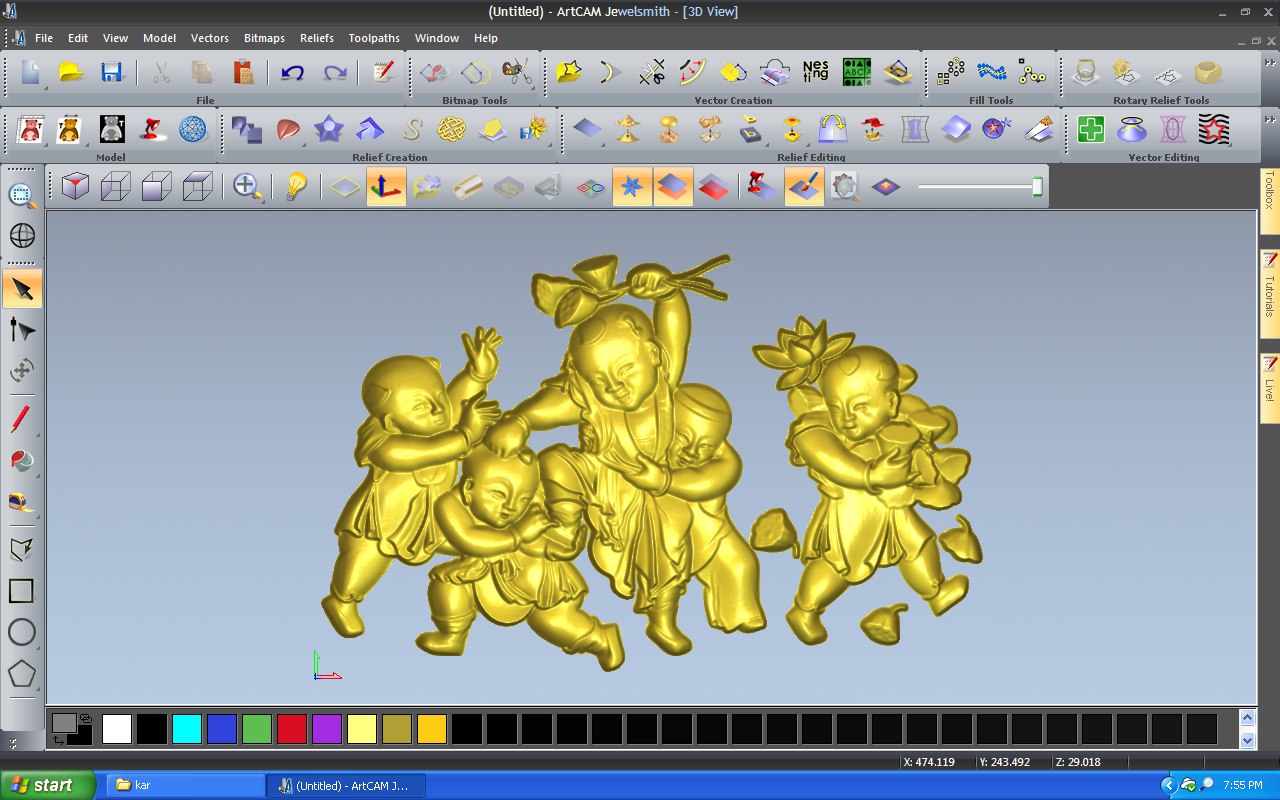Click the Windows start button
This screenshot has width=1280, height=800.
(x=48, y=785)
